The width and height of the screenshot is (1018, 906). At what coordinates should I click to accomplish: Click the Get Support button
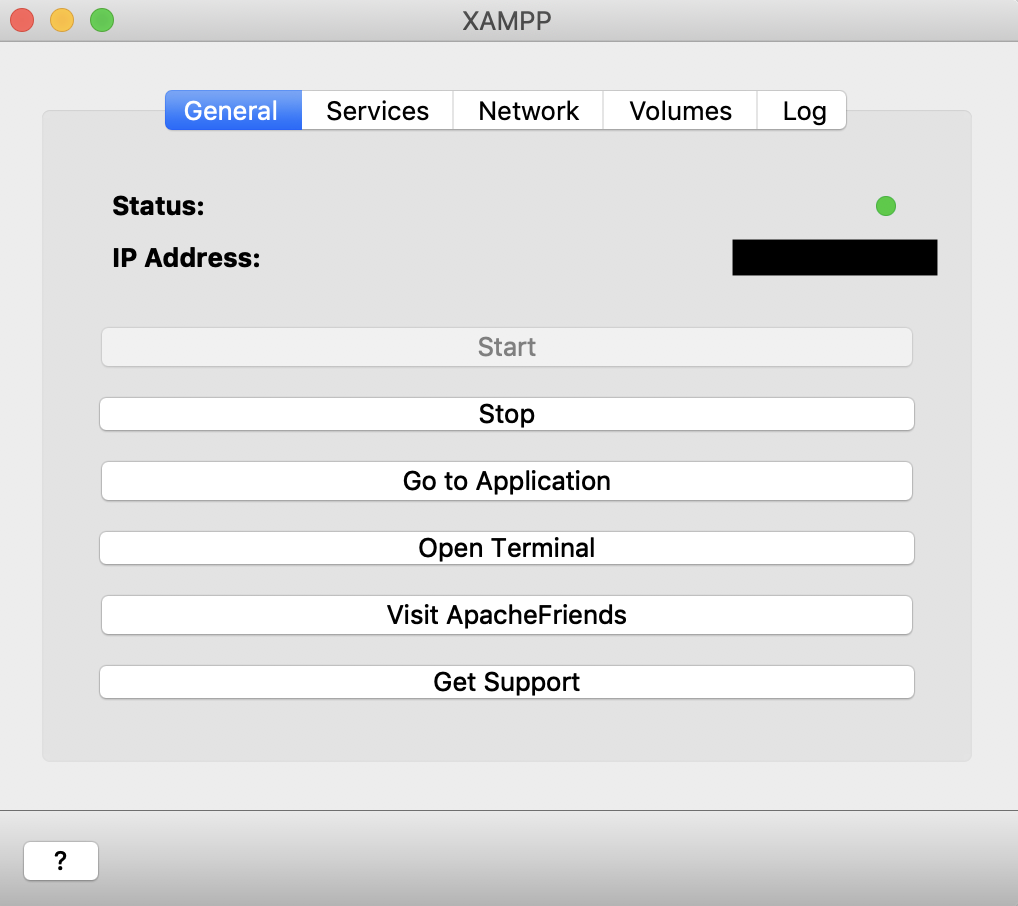pos(506,682)
